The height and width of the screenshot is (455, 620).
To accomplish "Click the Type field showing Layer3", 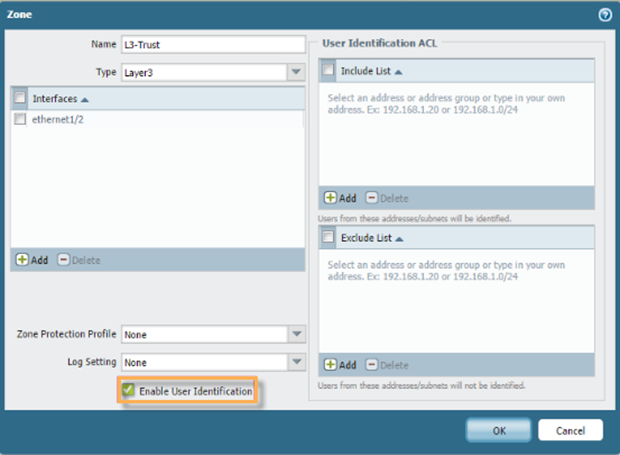I will 204,72.
